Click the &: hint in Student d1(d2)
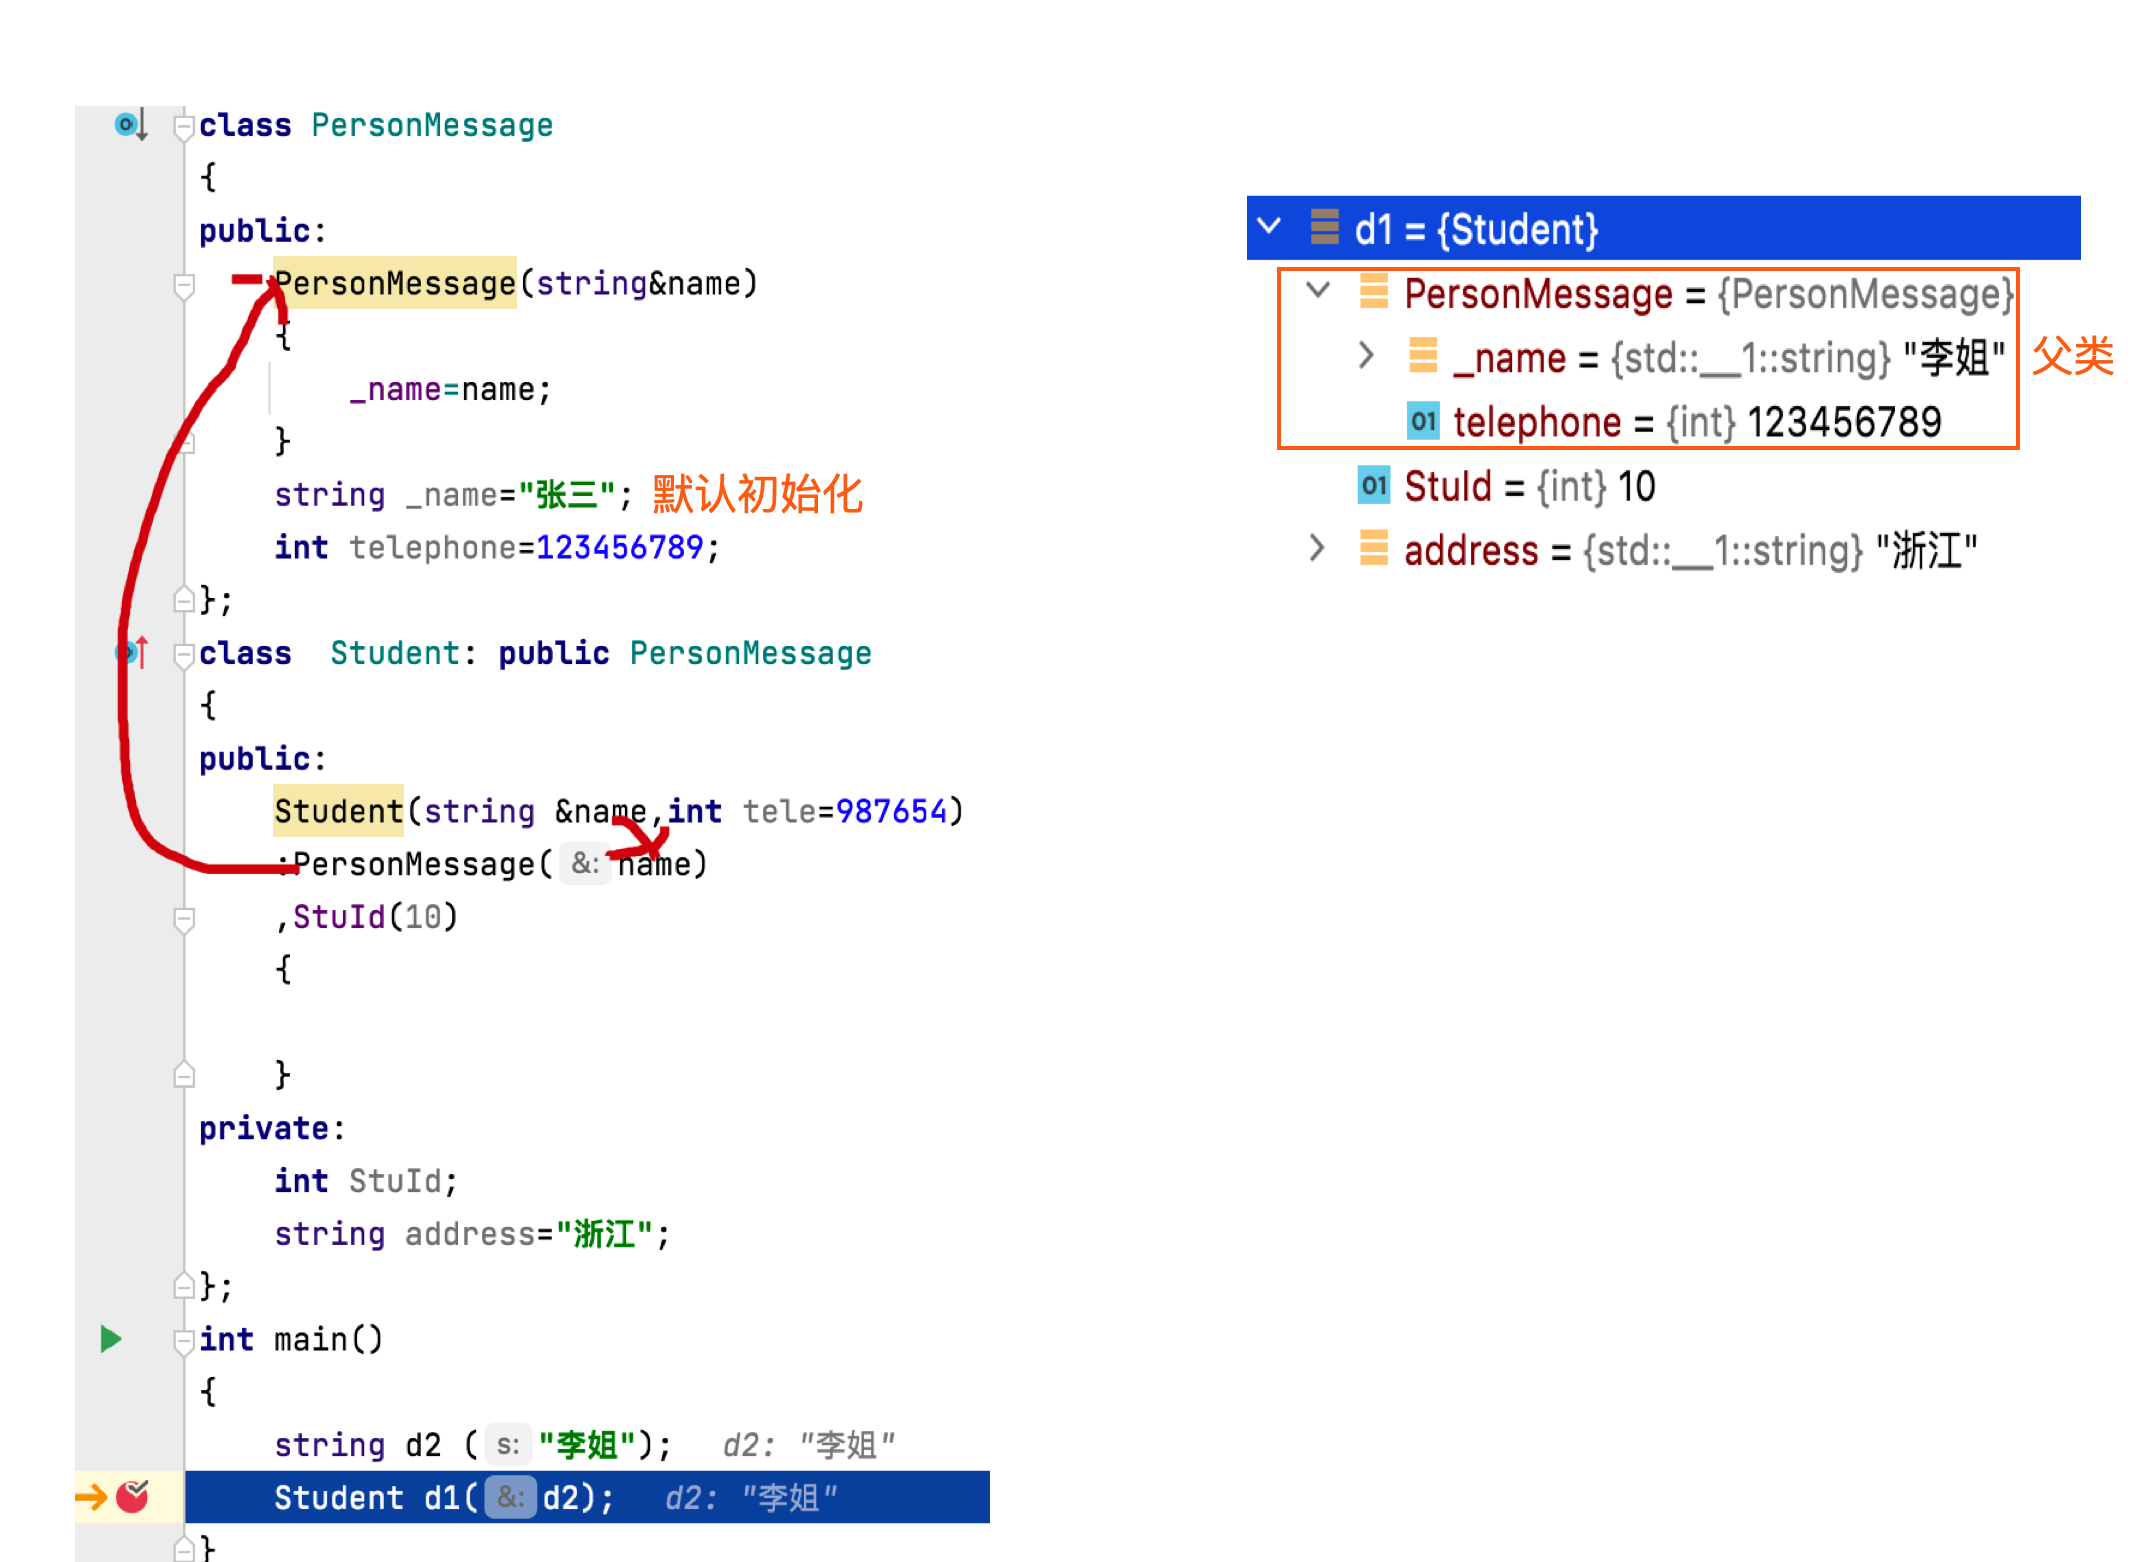 pyautogui.click(x=510, y=1497)
